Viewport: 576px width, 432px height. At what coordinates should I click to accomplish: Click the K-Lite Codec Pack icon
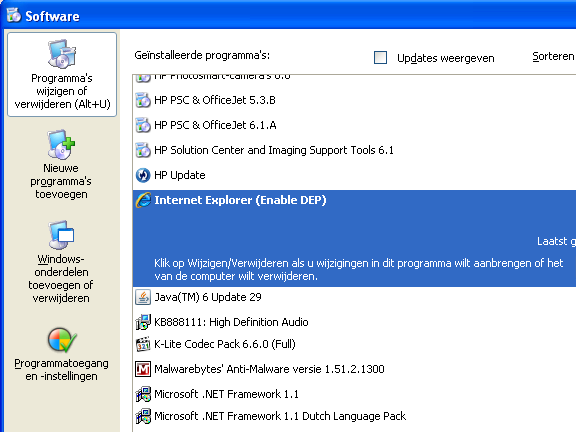tap(143, 344)
